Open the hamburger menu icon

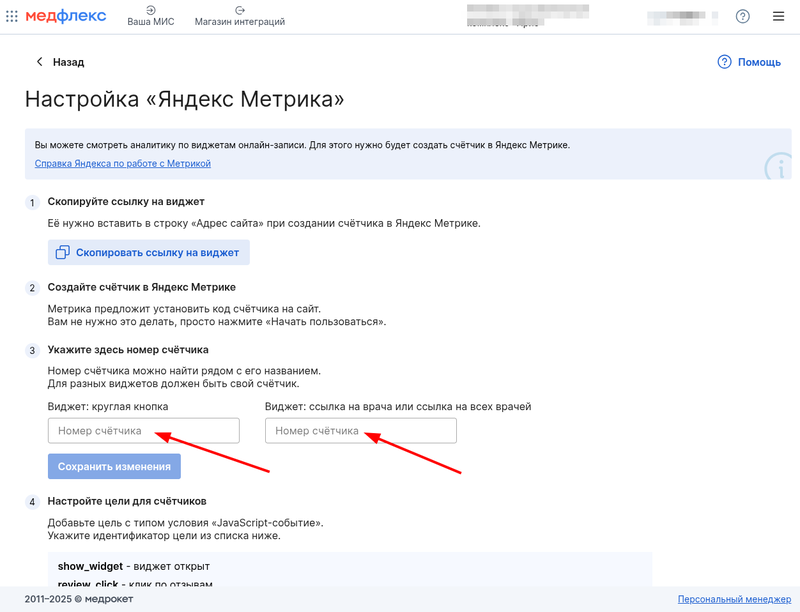(x=779, y=16)
